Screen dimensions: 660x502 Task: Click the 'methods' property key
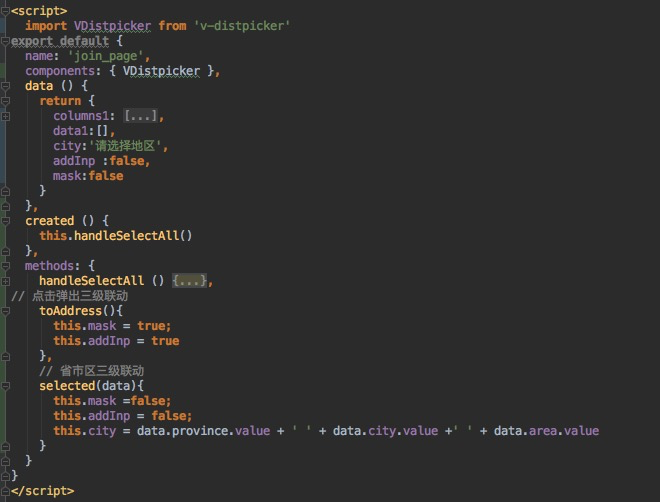click(50, 266)
